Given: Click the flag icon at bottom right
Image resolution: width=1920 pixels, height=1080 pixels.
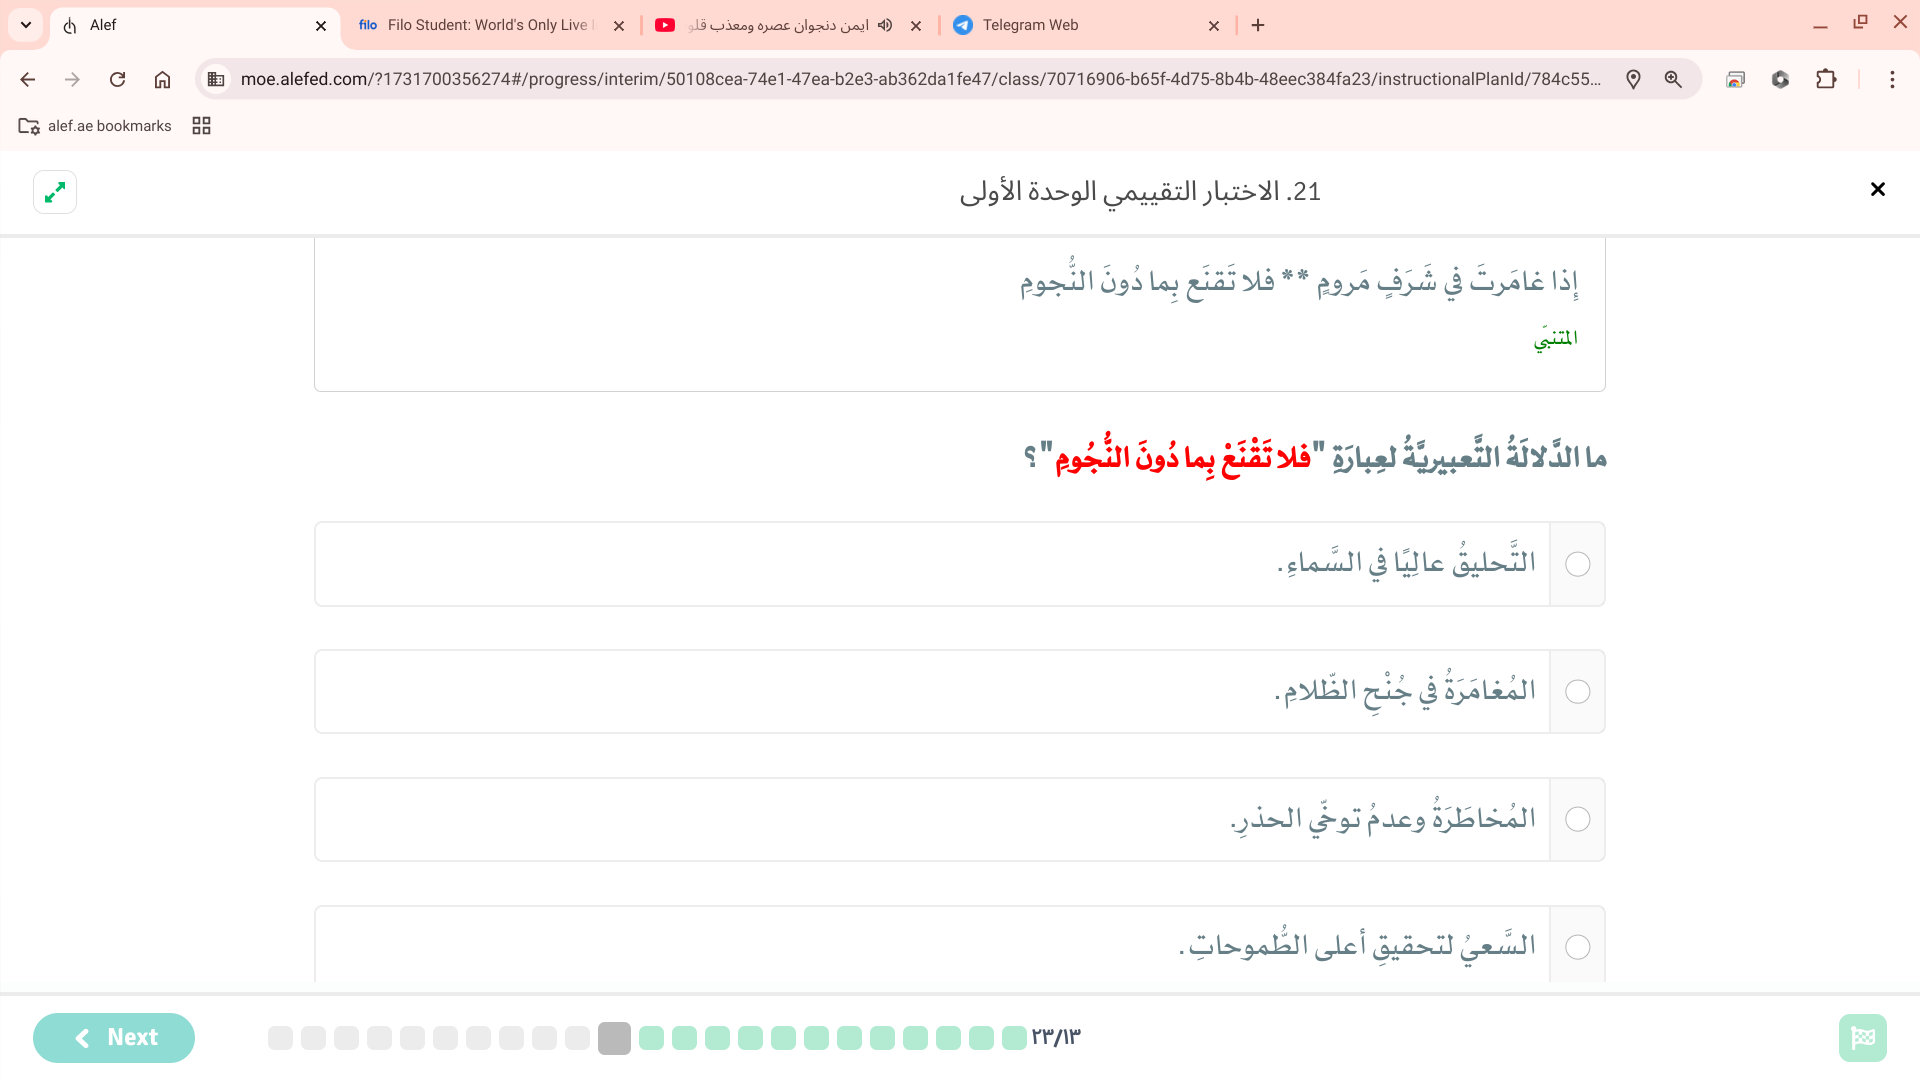Looking at the screenshot, I should click(1862, 1038).
